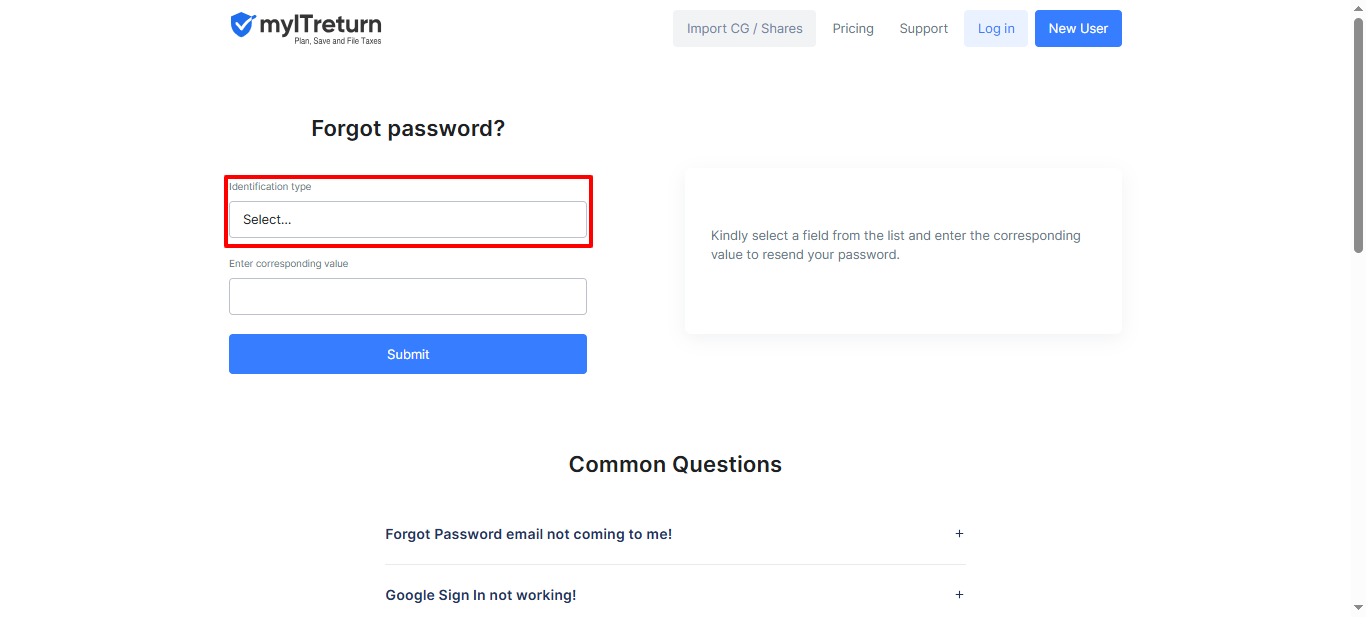Image resolution: width=1366 pixels, height=617 pixels.
Task: Click the Log in button
Action: pos(996,29)
